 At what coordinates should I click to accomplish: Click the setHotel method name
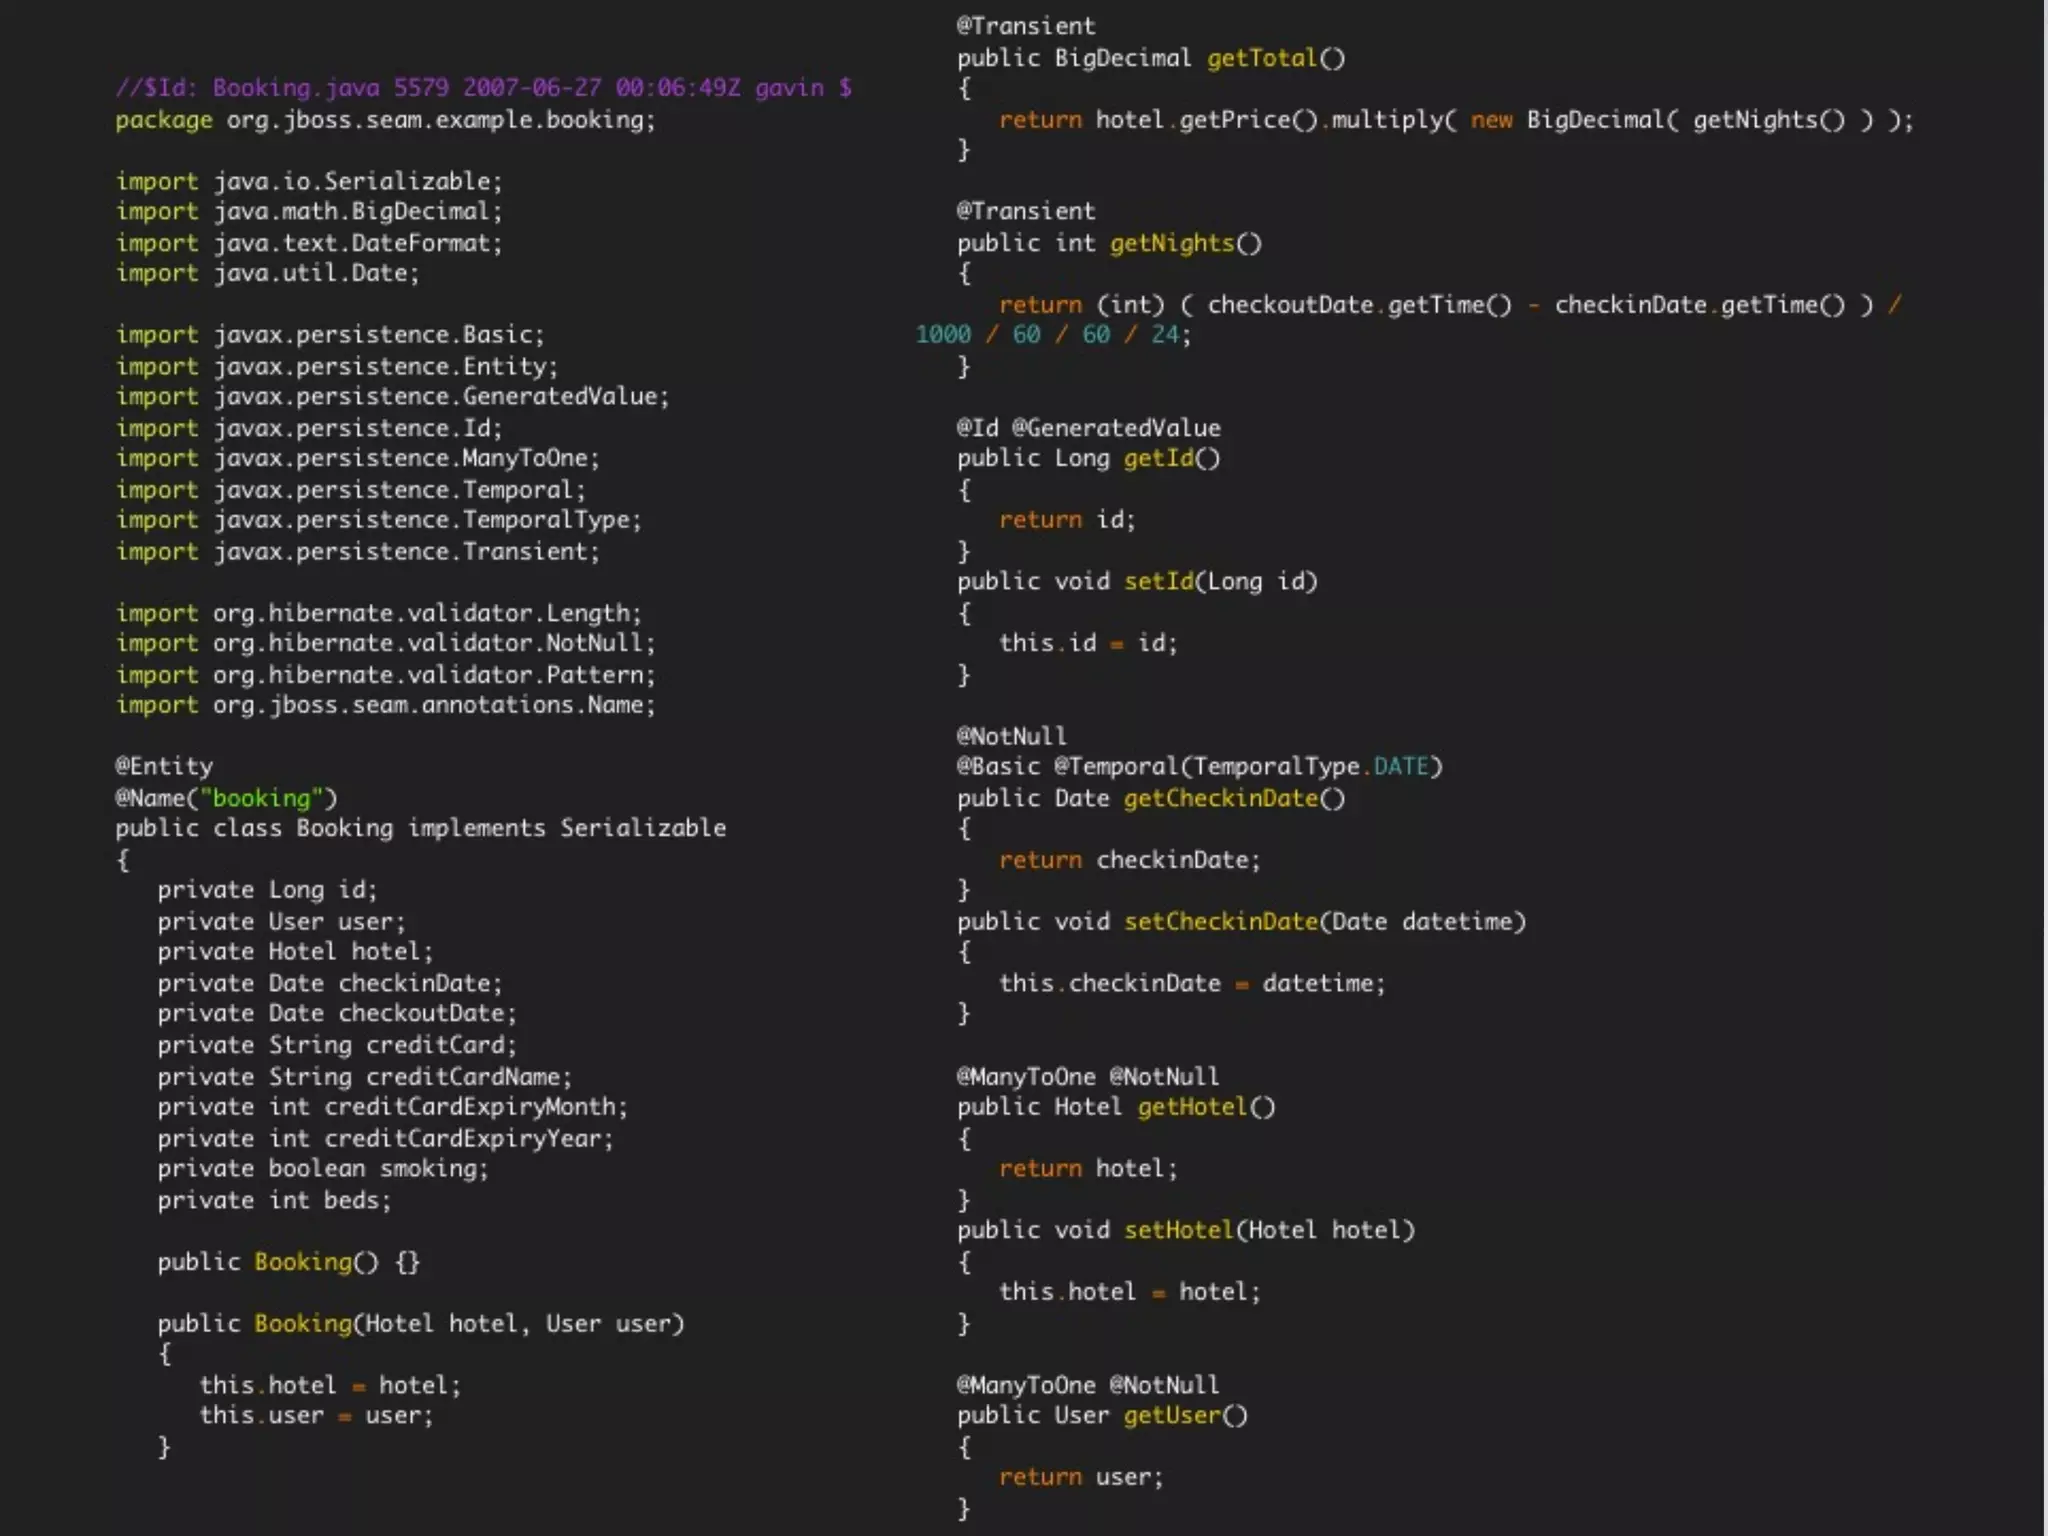click(1179, 1229)
